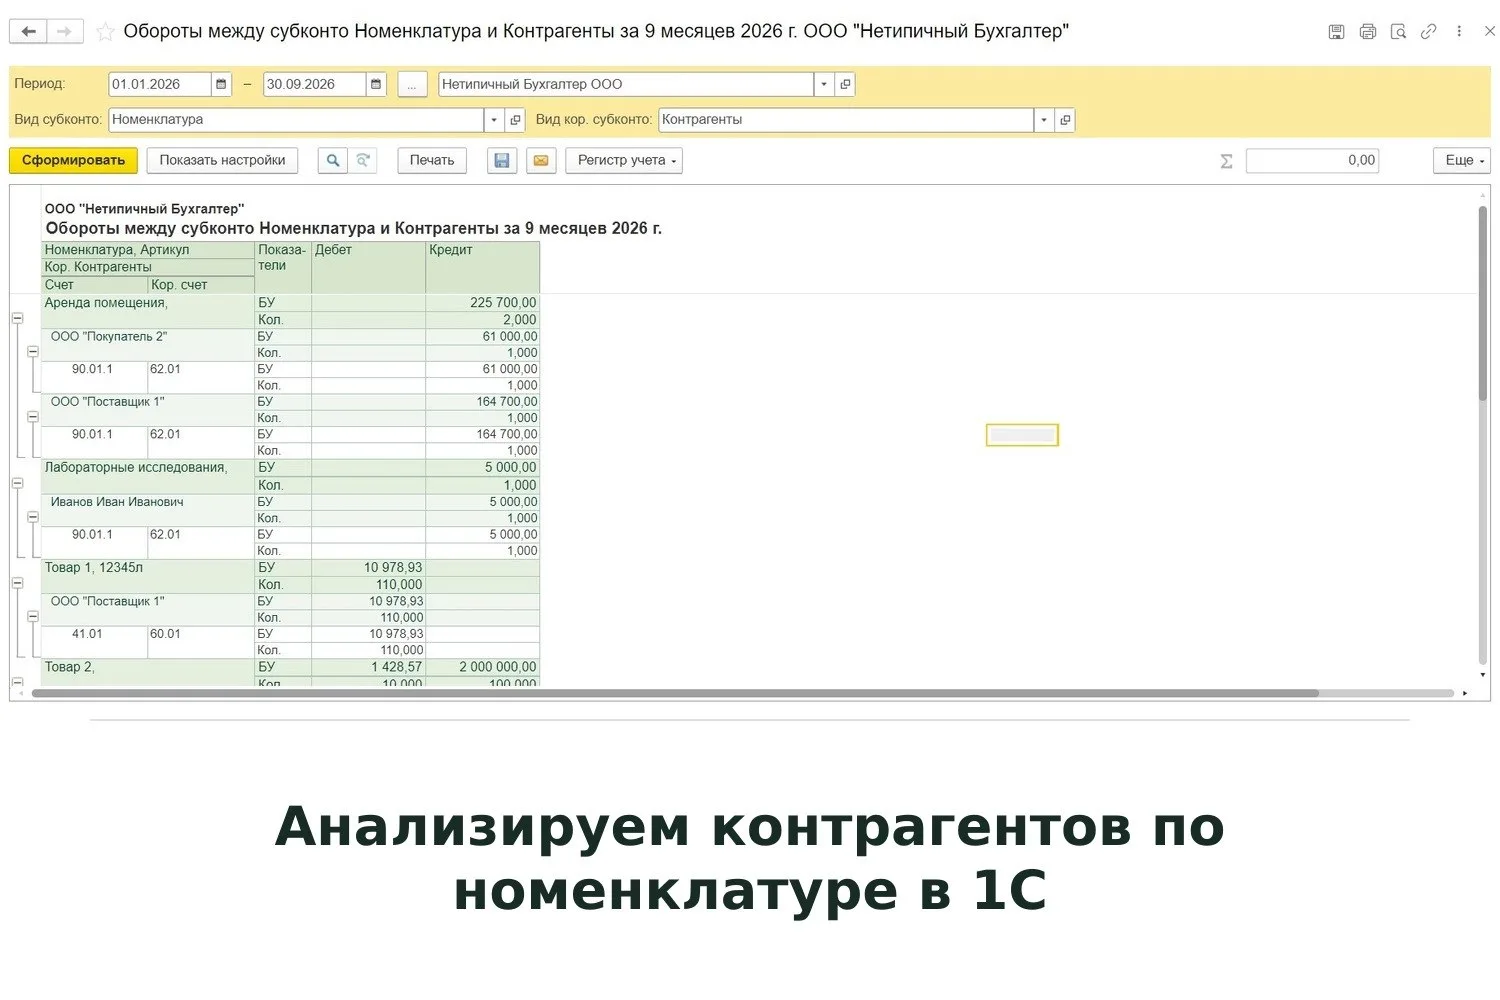This screenshot has height=1000, width=1500.
Task: Click the vertical scrollbar of the report
Action: tap(1483, 302)
